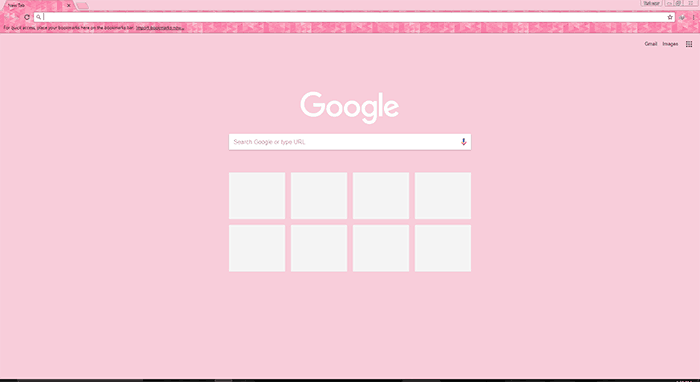
Task: Click the extension icon beside the address bar
Action: 682,17
